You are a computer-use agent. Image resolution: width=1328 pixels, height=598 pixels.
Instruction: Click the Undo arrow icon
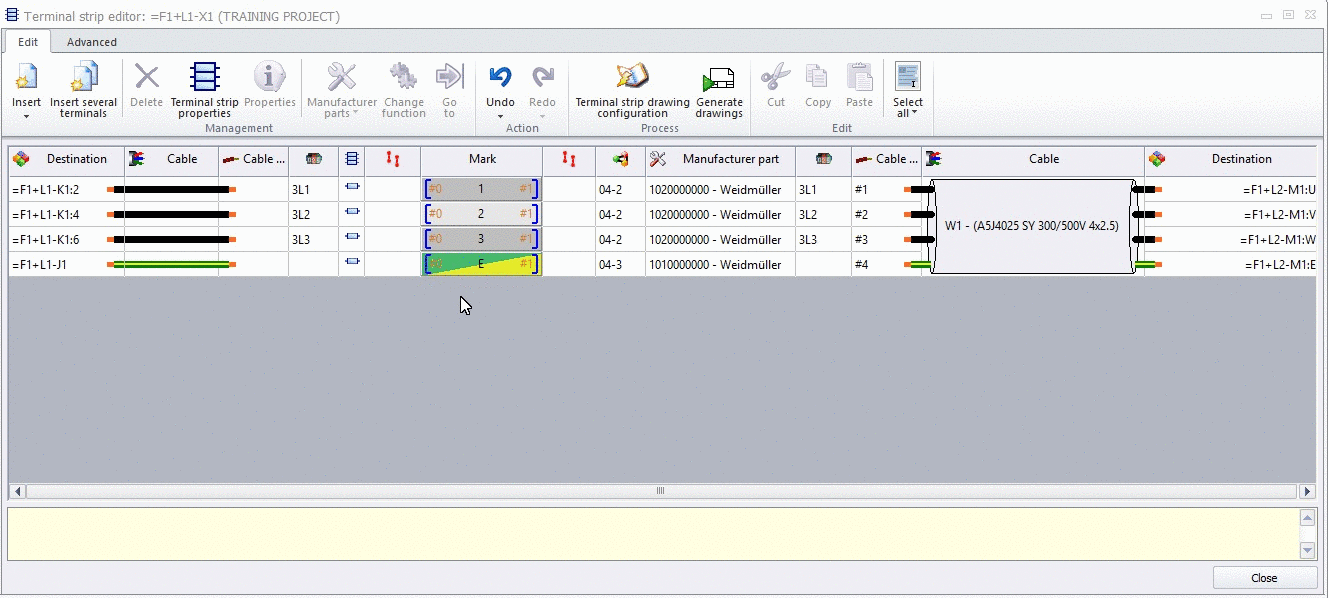tap(500, 77)
